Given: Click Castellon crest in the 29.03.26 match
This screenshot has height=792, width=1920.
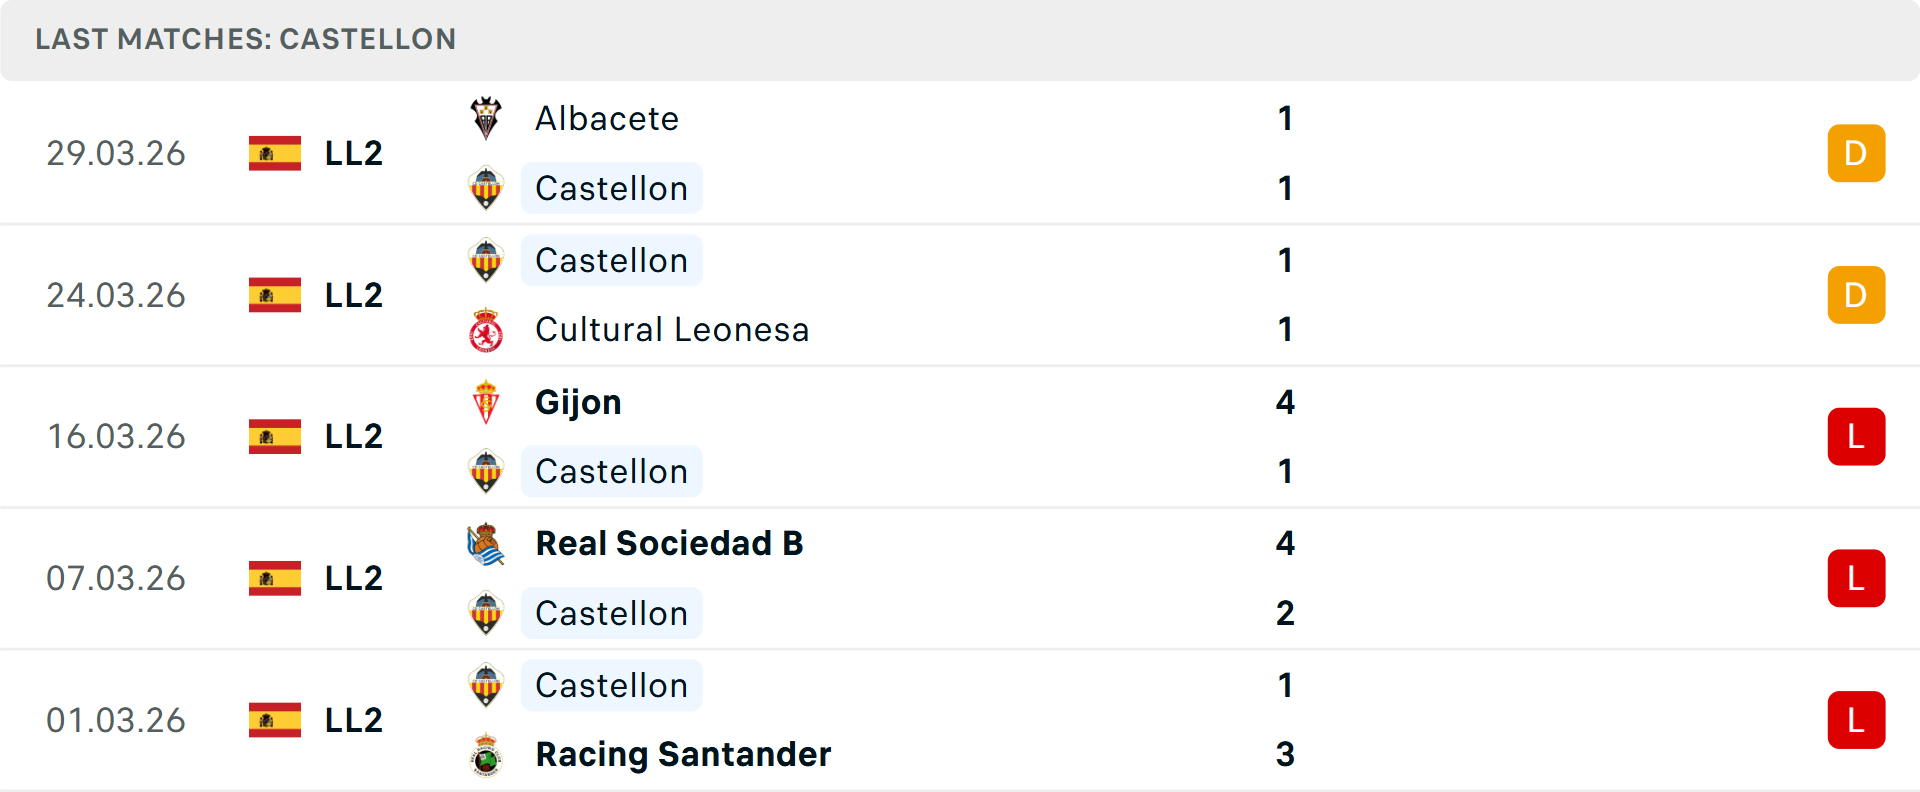Looking at the screenshot, I should click(486, 188).
